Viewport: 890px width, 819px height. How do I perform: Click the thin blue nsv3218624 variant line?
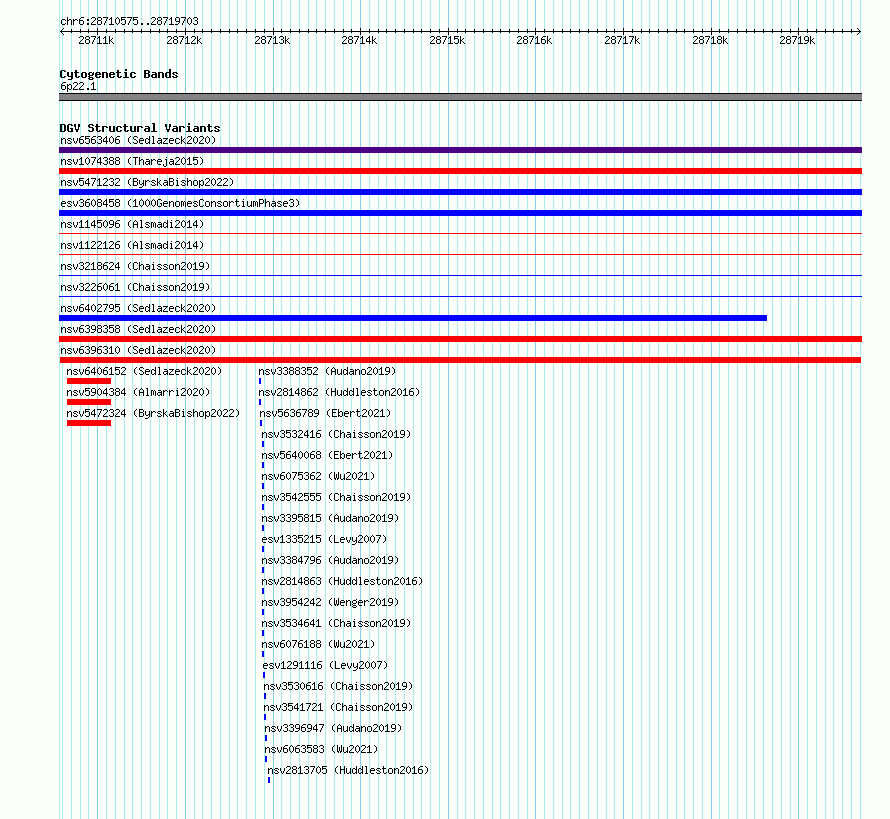click(460, 275)
